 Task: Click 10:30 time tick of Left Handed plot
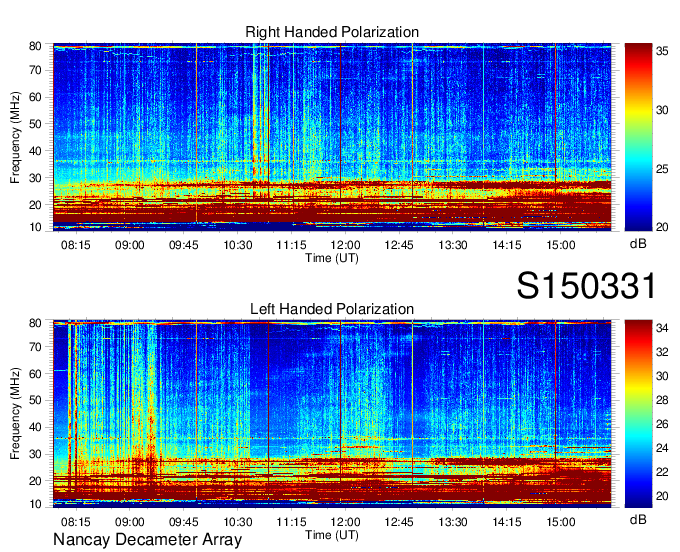pyautogui.click(x=238, y=522)
